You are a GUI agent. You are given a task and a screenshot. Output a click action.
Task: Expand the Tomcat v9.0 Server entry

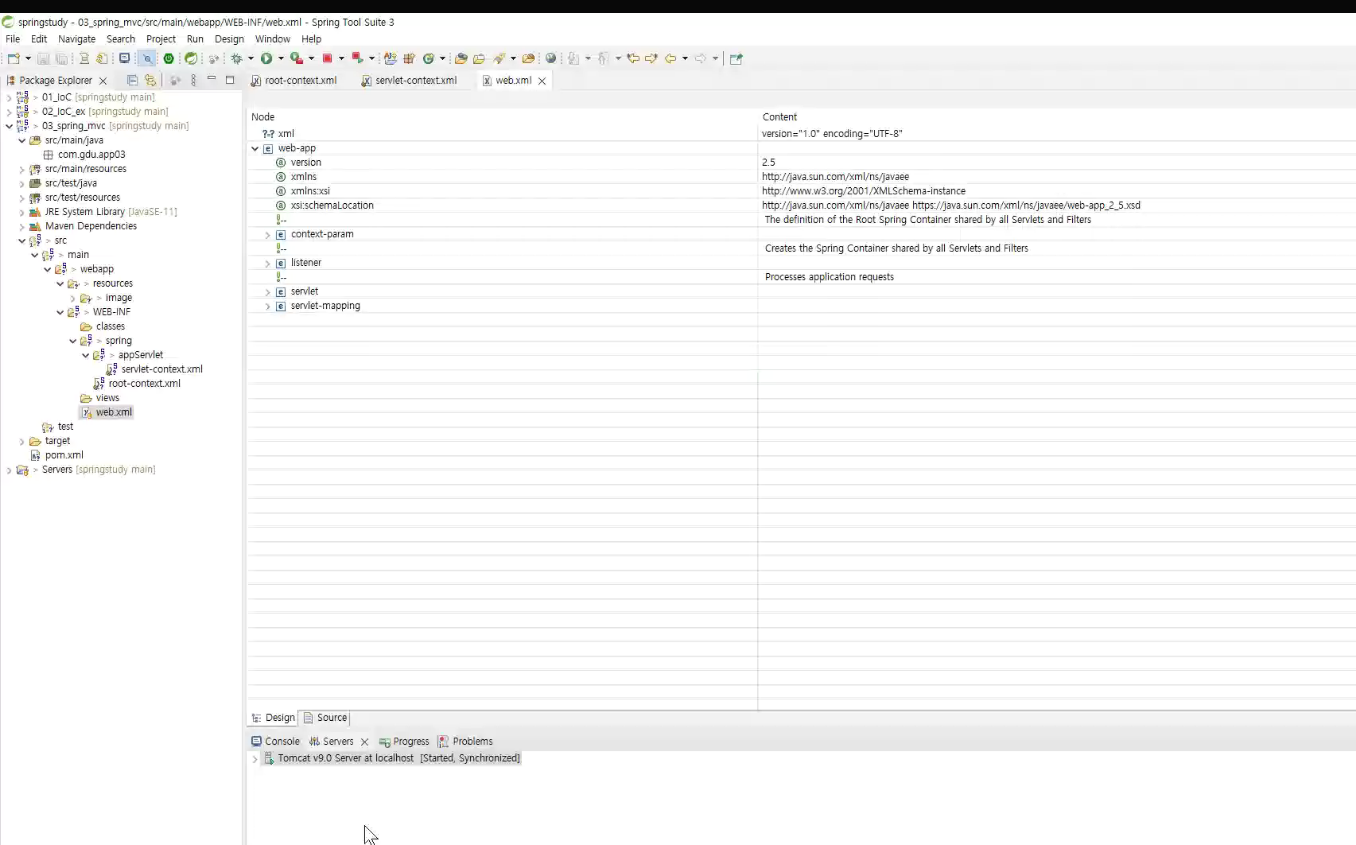pos(255,759)
